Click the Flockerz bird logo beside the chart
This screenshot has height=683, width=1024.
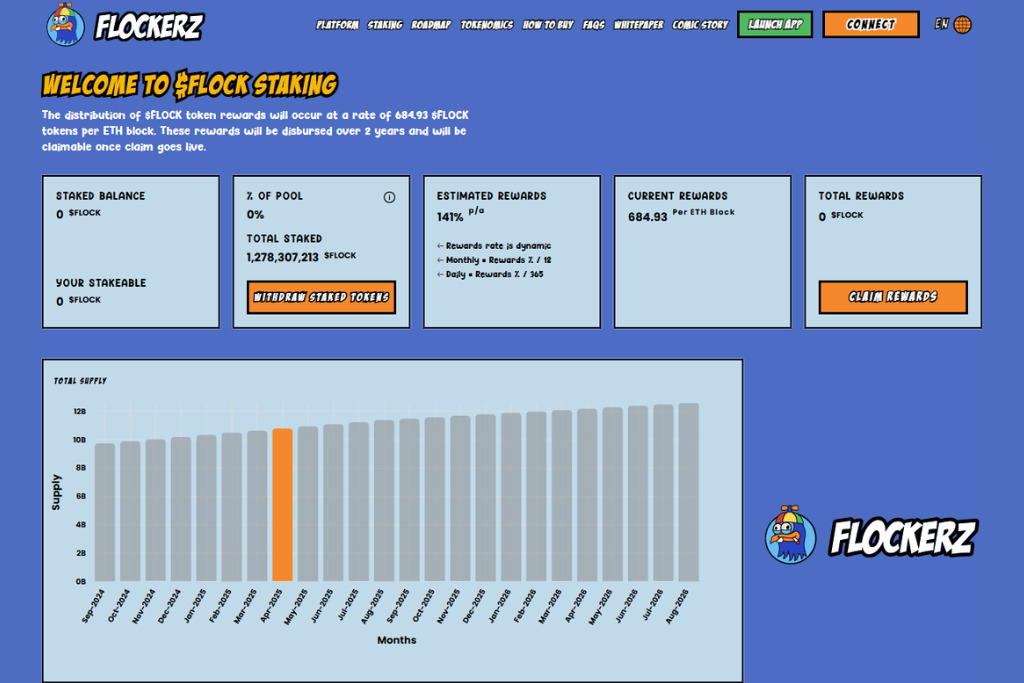790,535
